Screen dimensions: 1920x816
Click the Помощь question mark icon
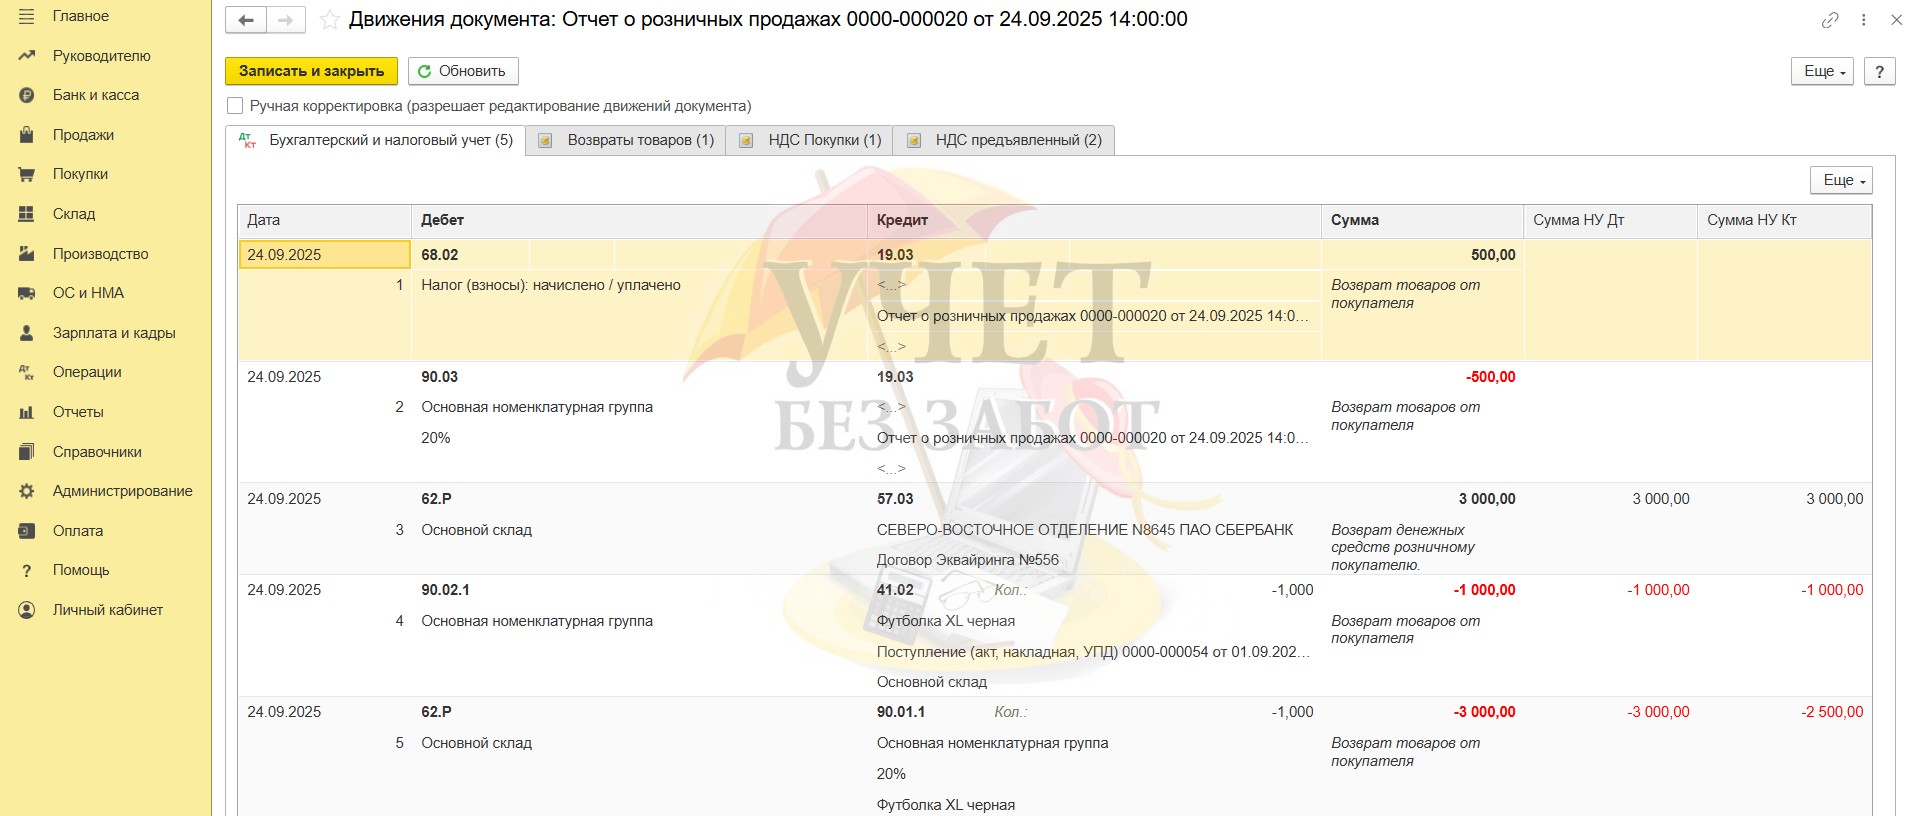click(x=27, y=570)
